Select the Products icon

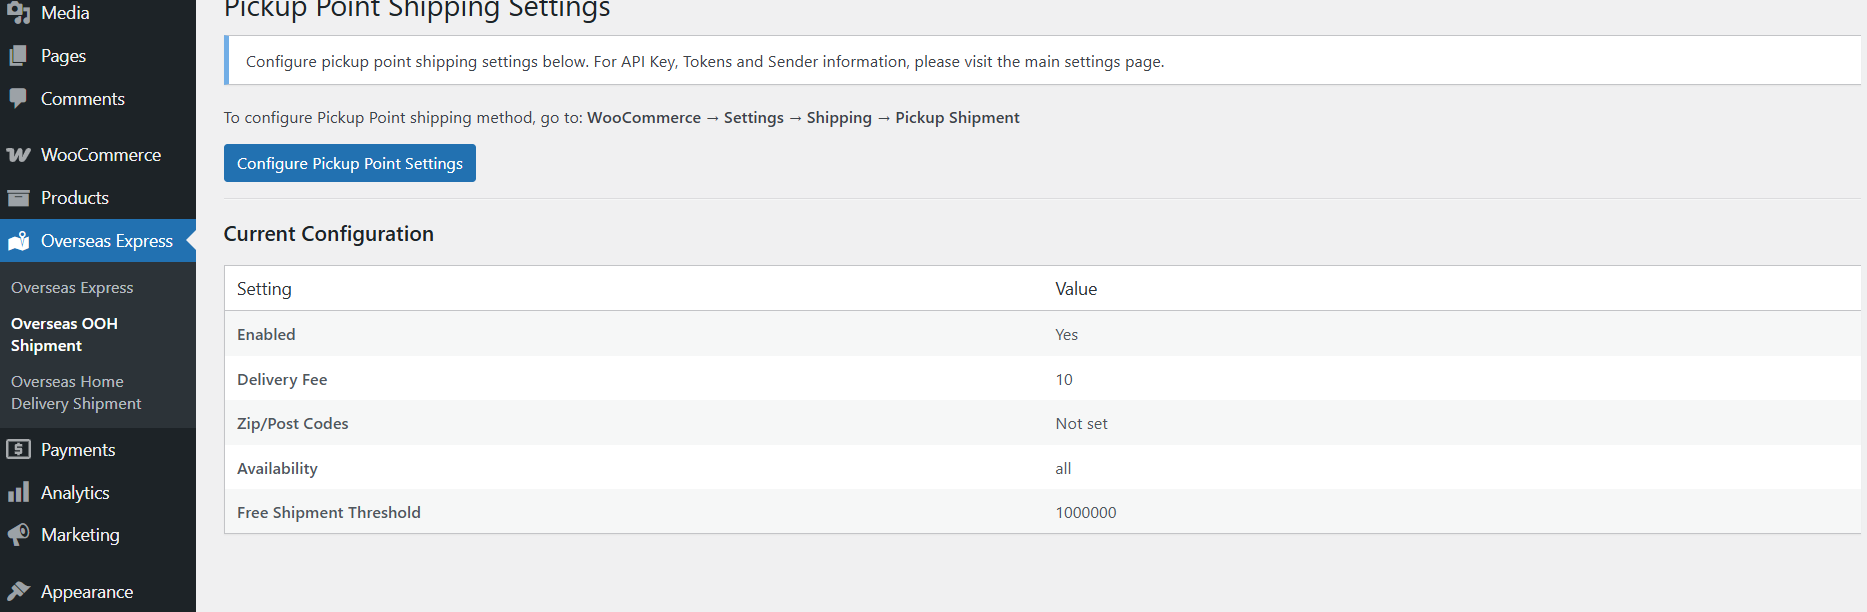coord(18,197)
